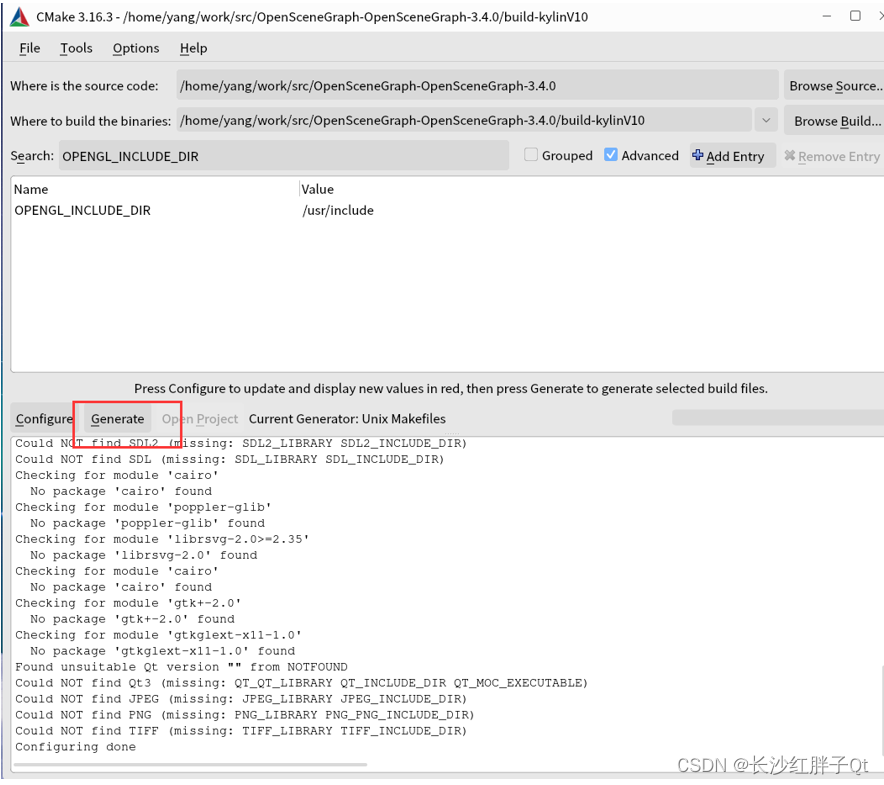Click the X icon on Remove Entry
Screen dimensions: 884x785
pyautogui.click(x=790, y=156)
